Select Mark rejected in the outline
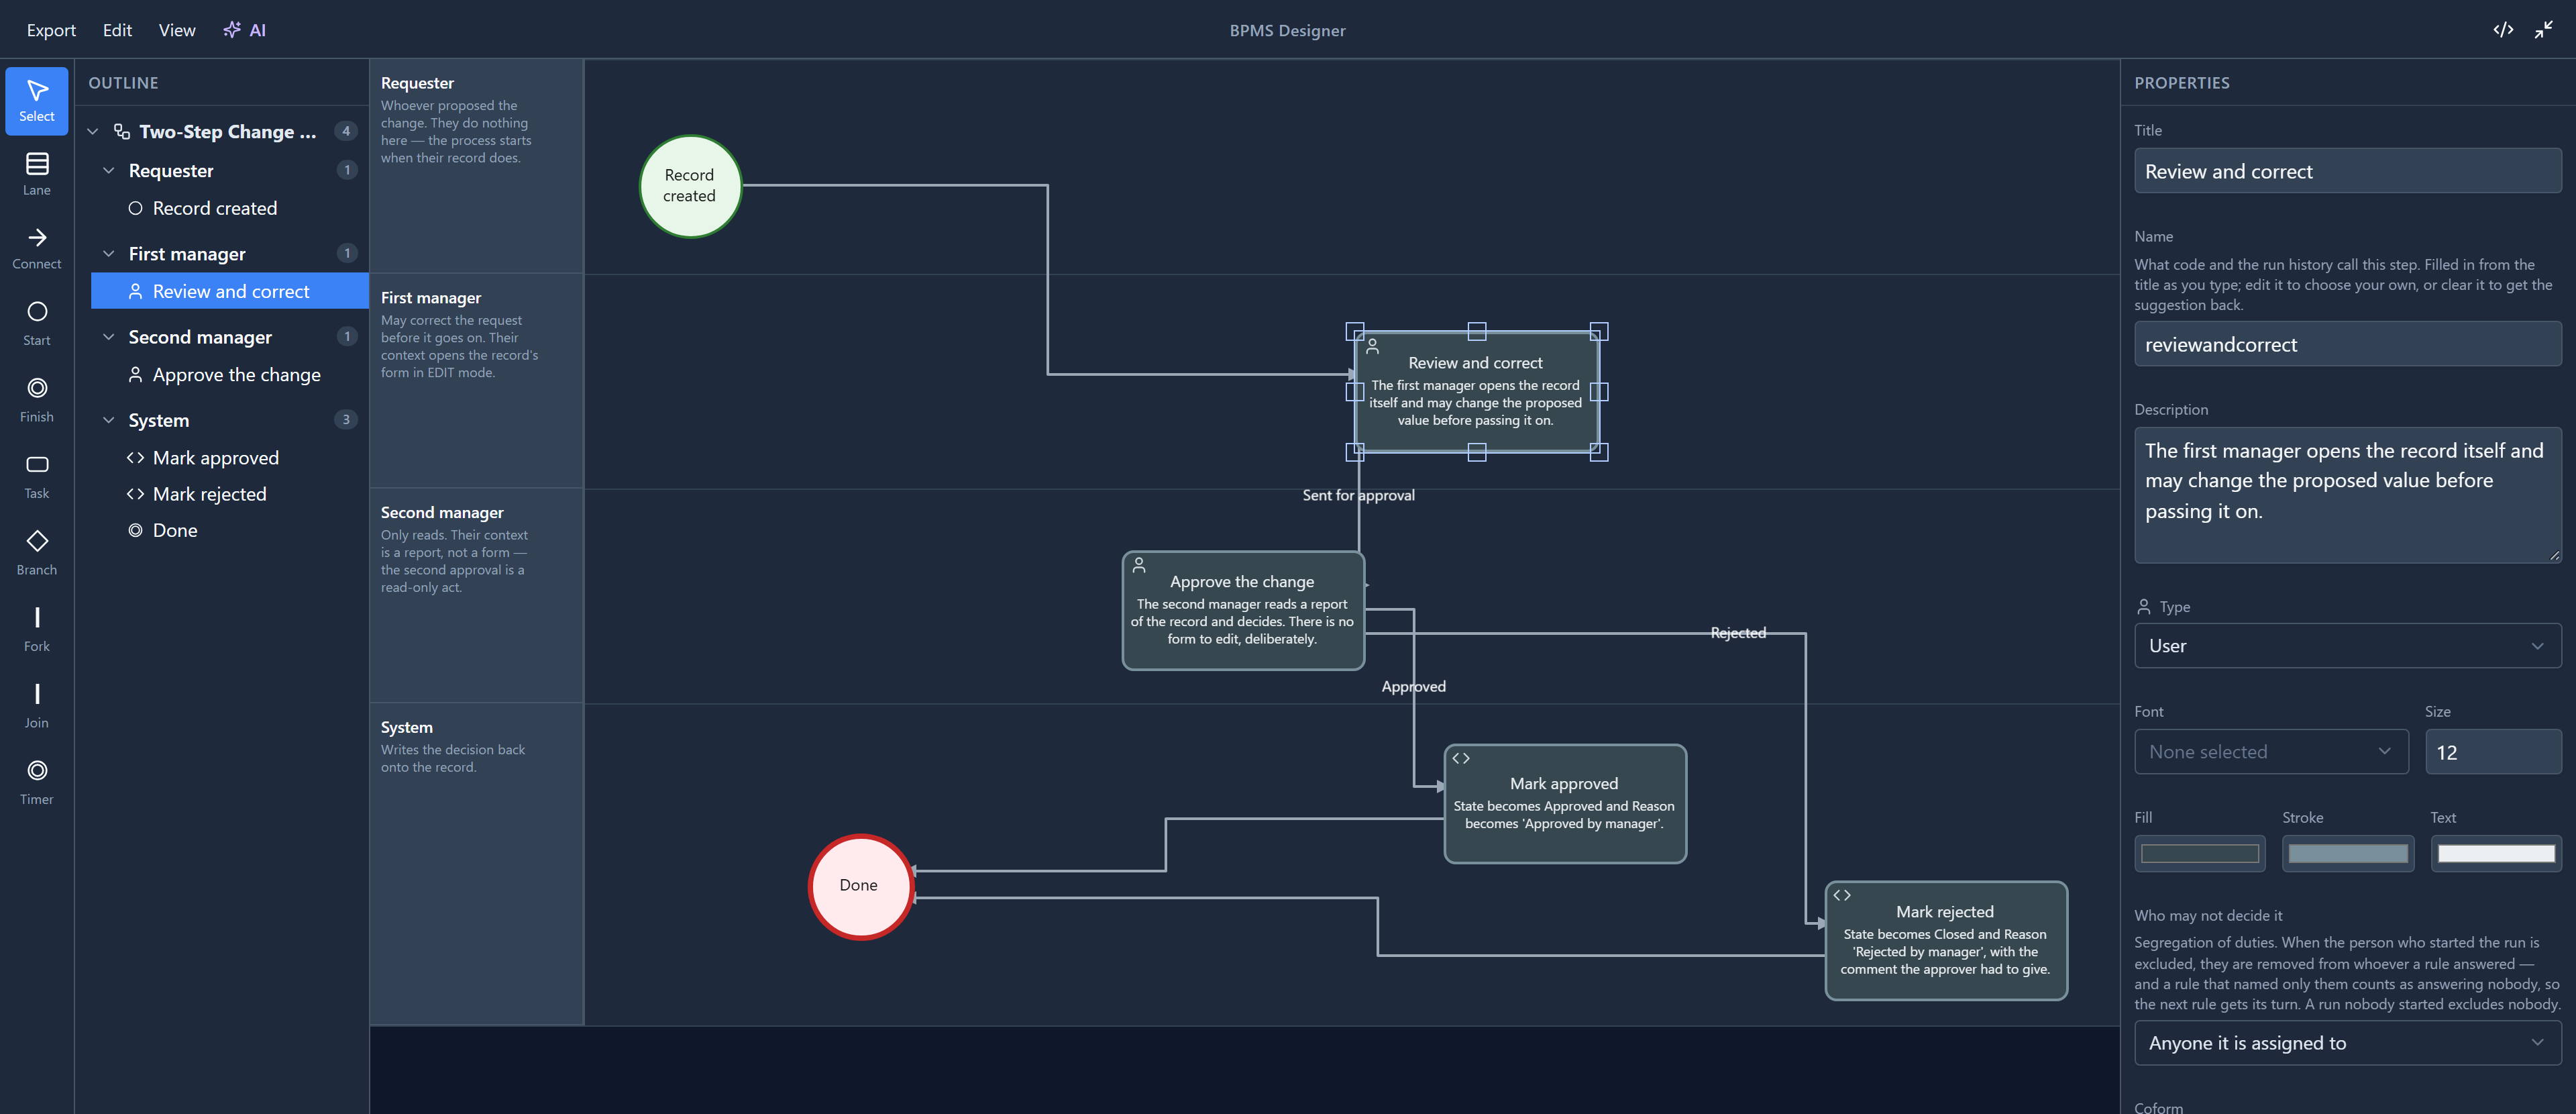Image resolution: width=2576 pixels, height=1114 pixels. pyautogui.click(x=230, y=494)
